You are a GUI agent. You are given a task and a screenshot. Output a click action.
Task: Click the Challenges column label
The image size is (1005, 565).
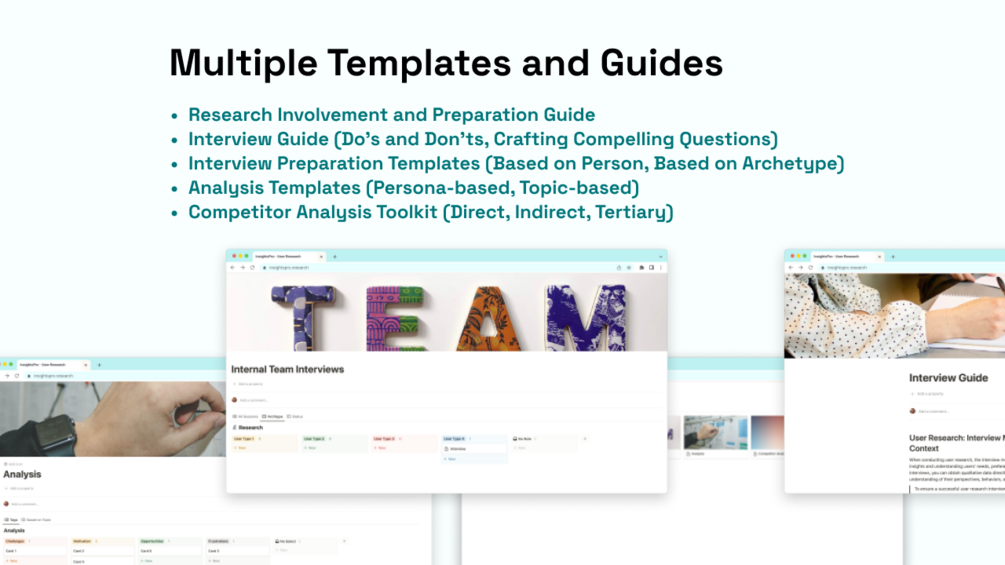click(15, 541)
